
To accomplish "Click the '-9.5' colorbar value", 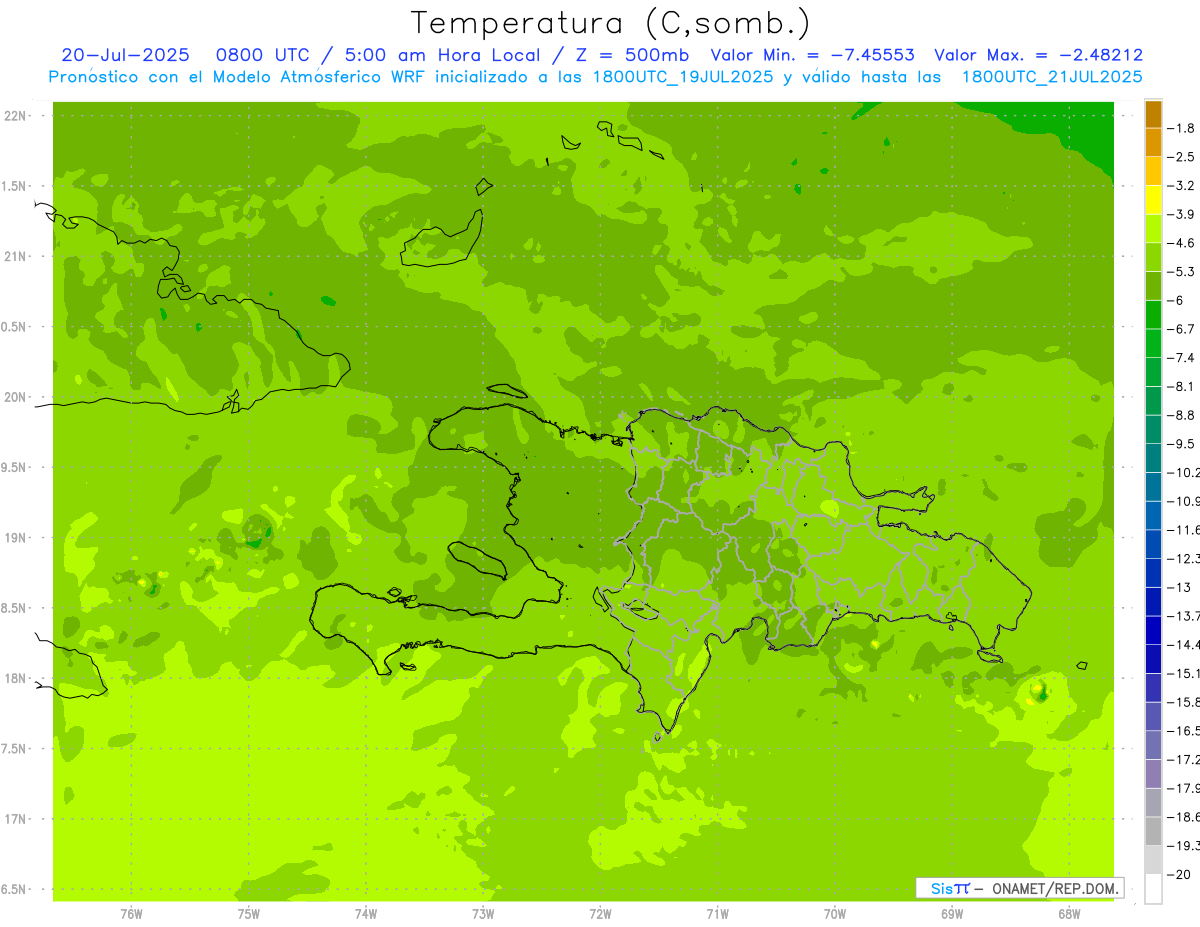I will (1180, 444).
